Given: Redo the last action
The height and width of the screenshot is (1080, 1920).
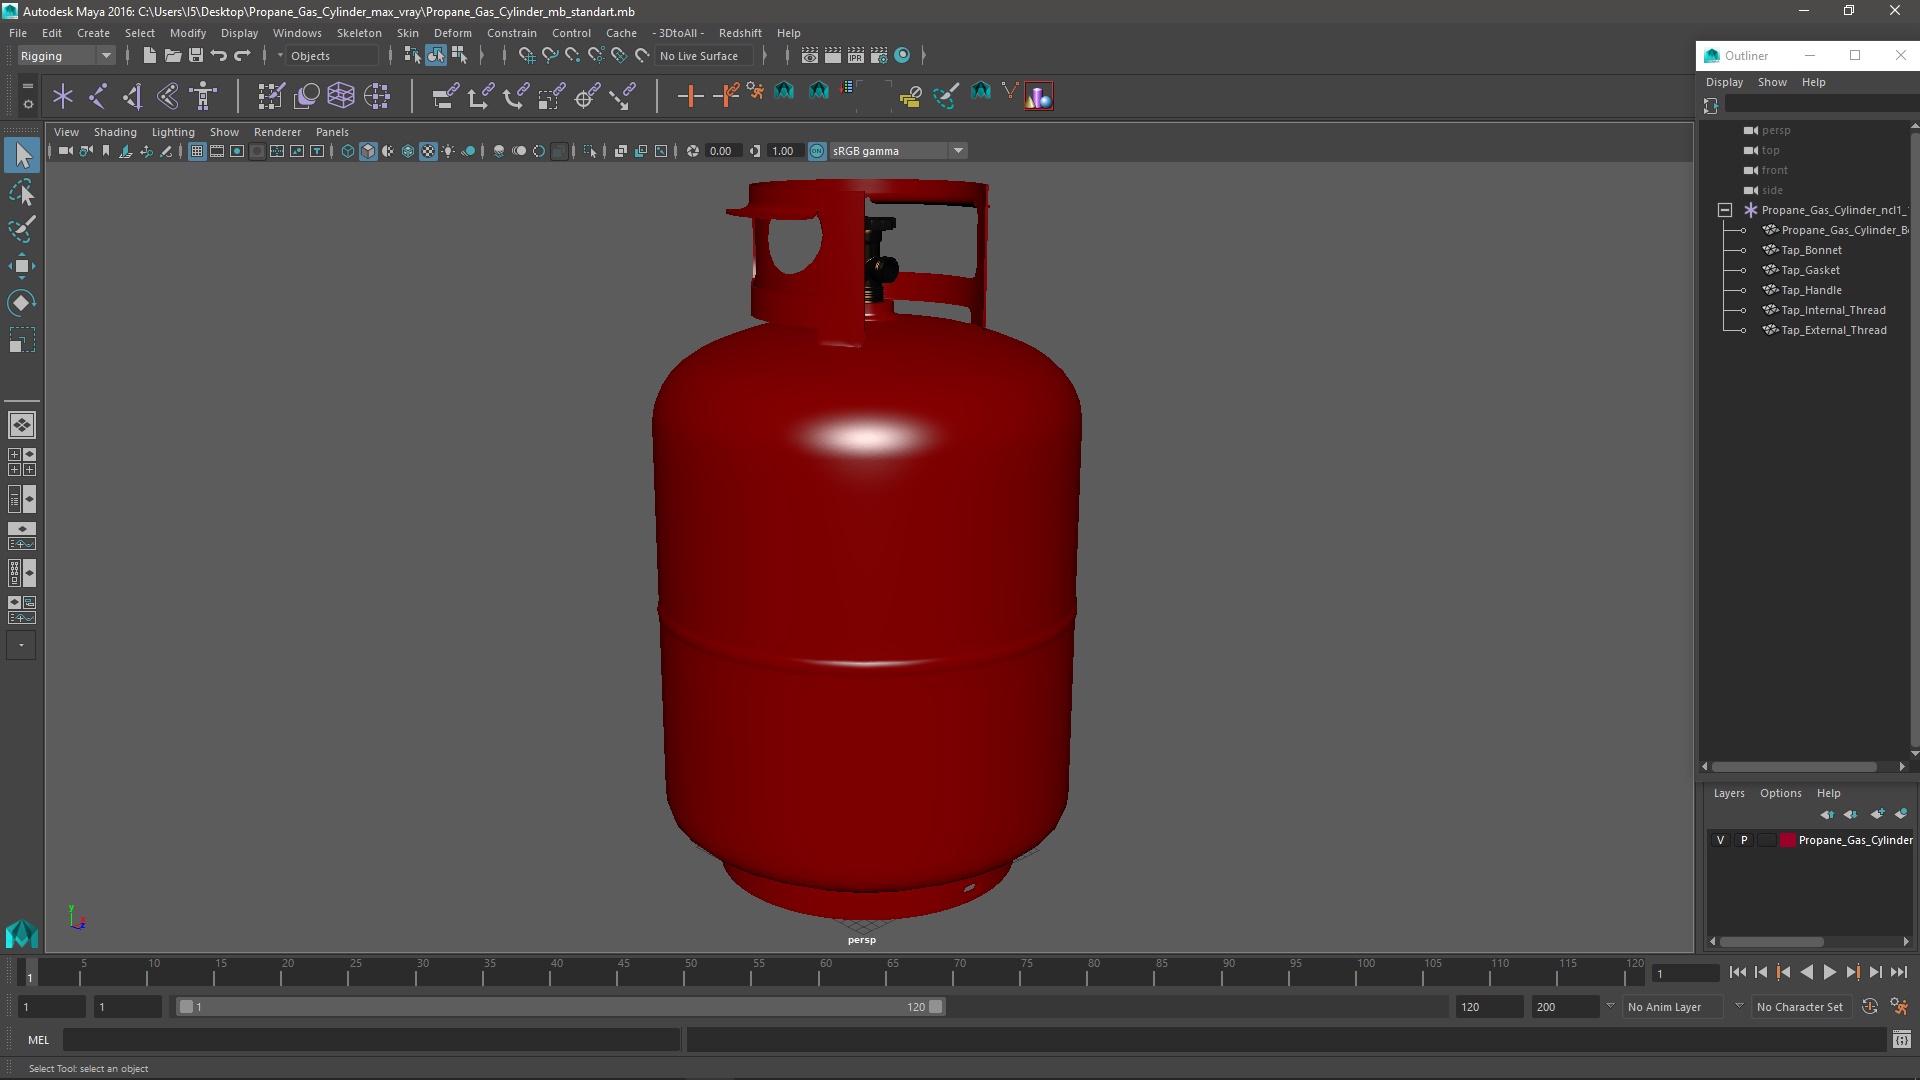Looking at the screenshot, I should pyautogui.click(x=242, y=56).
